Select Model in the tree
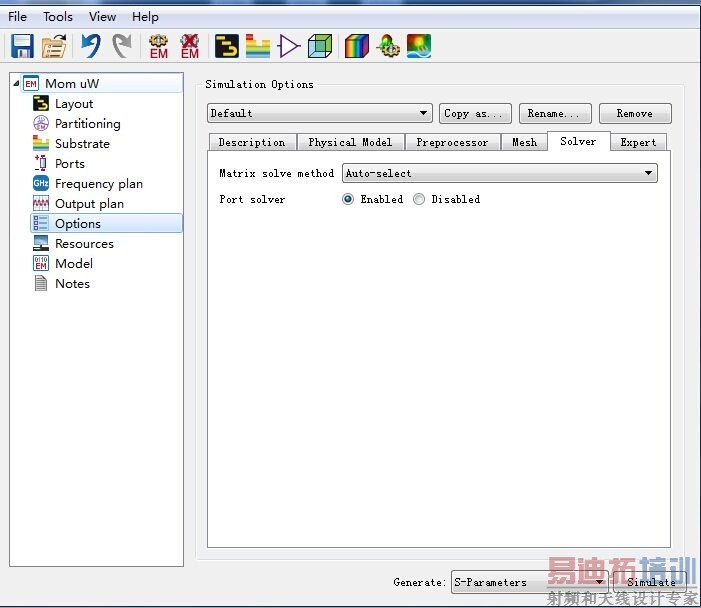This screenshot has height=608, width=701. coord(74,264)
